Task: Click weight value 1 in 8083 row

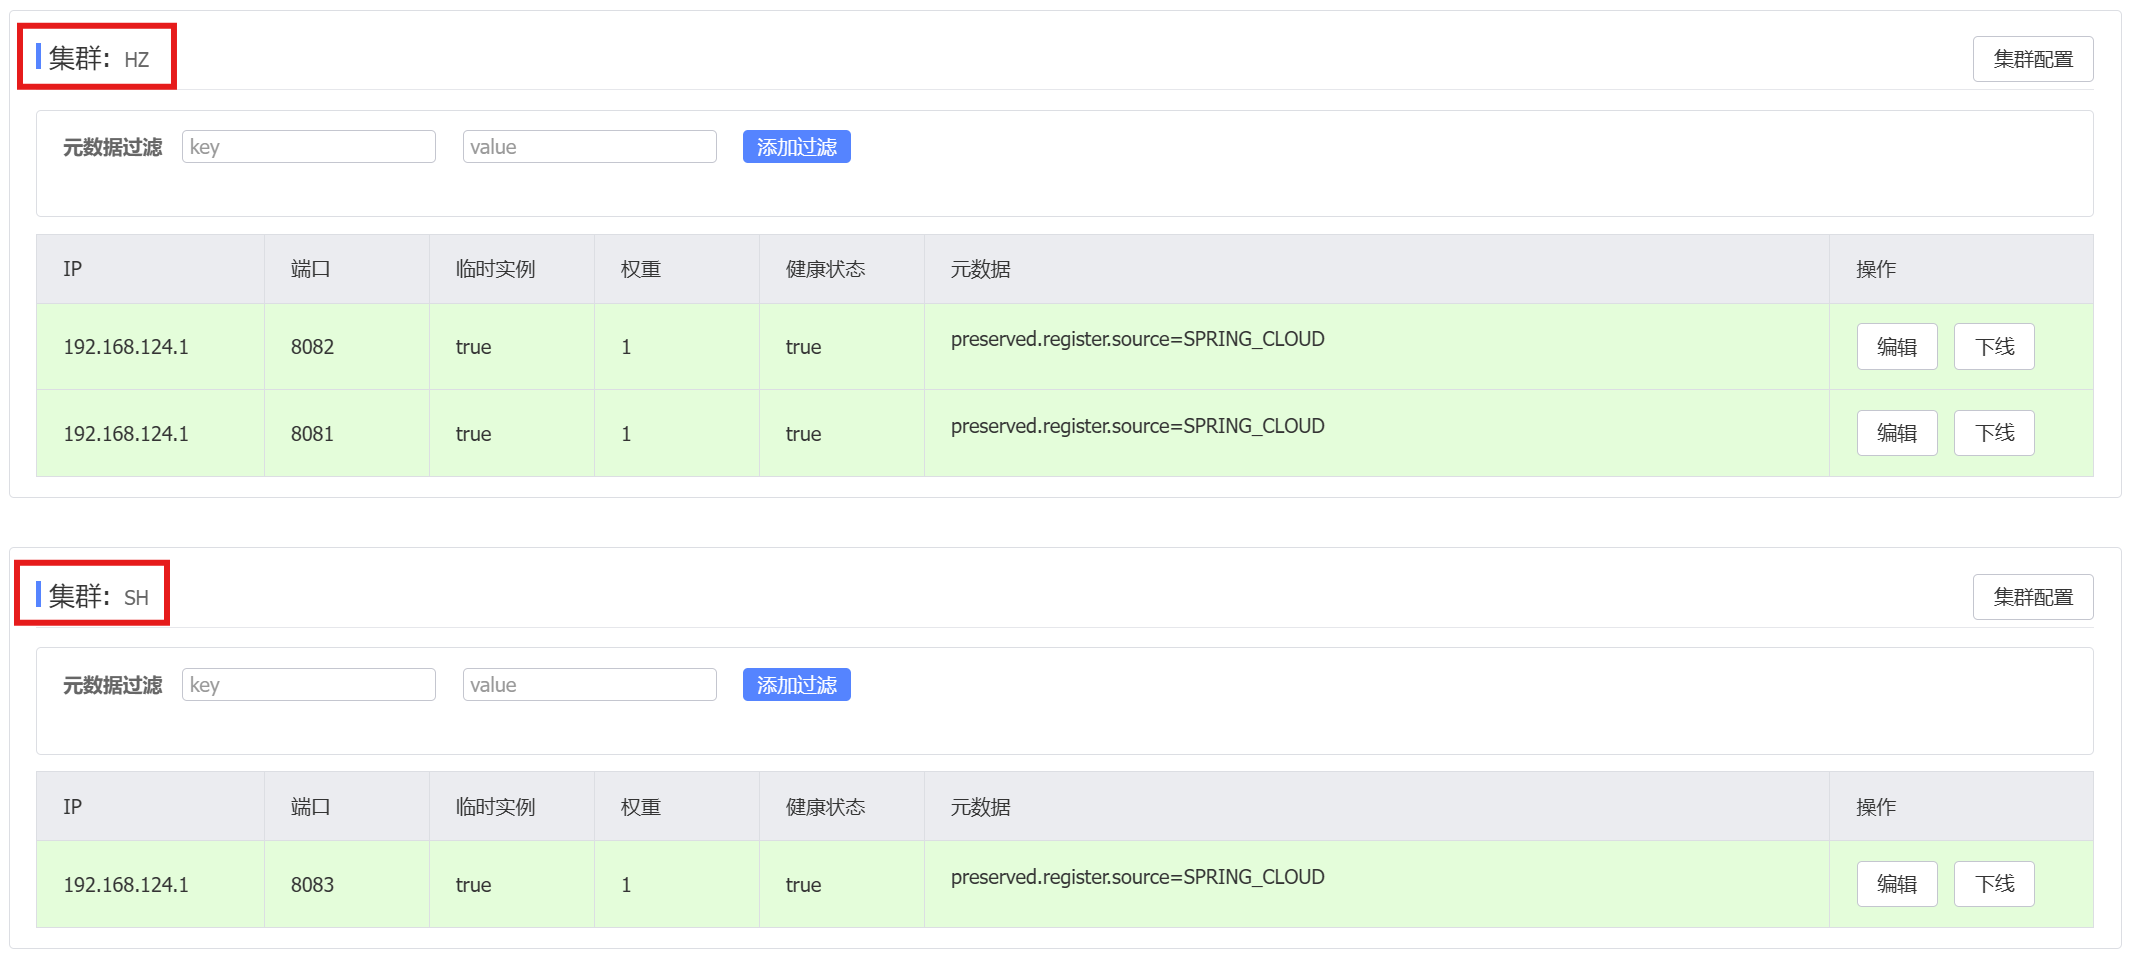Action: pos(626,885)
